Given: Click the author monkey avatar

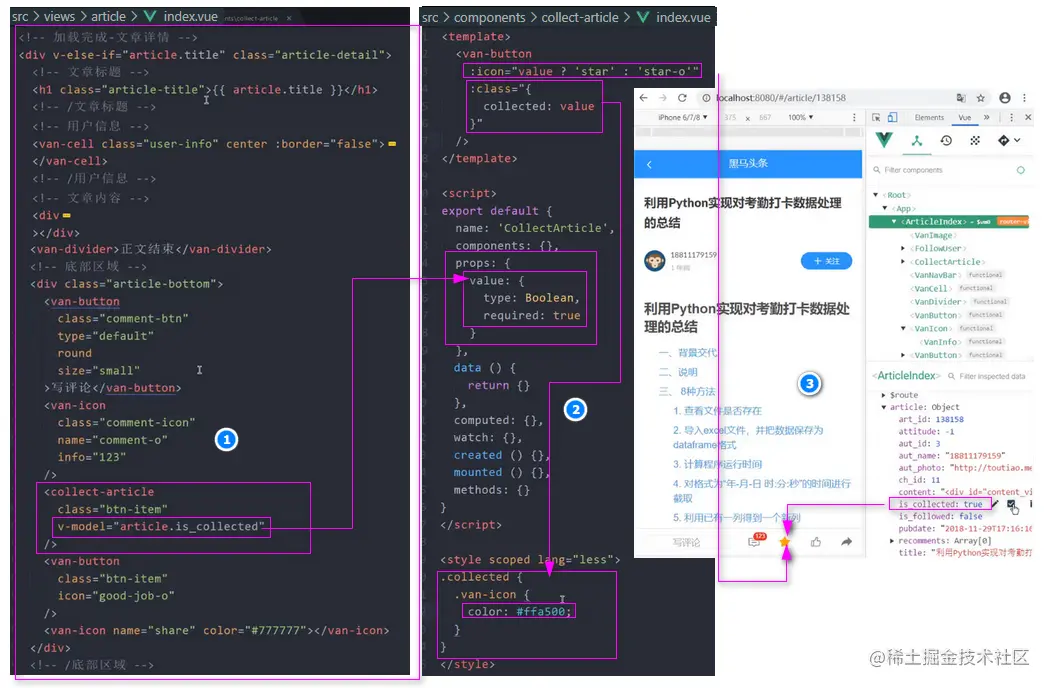Looking at the screenshot, I should [x=654, y=261].
